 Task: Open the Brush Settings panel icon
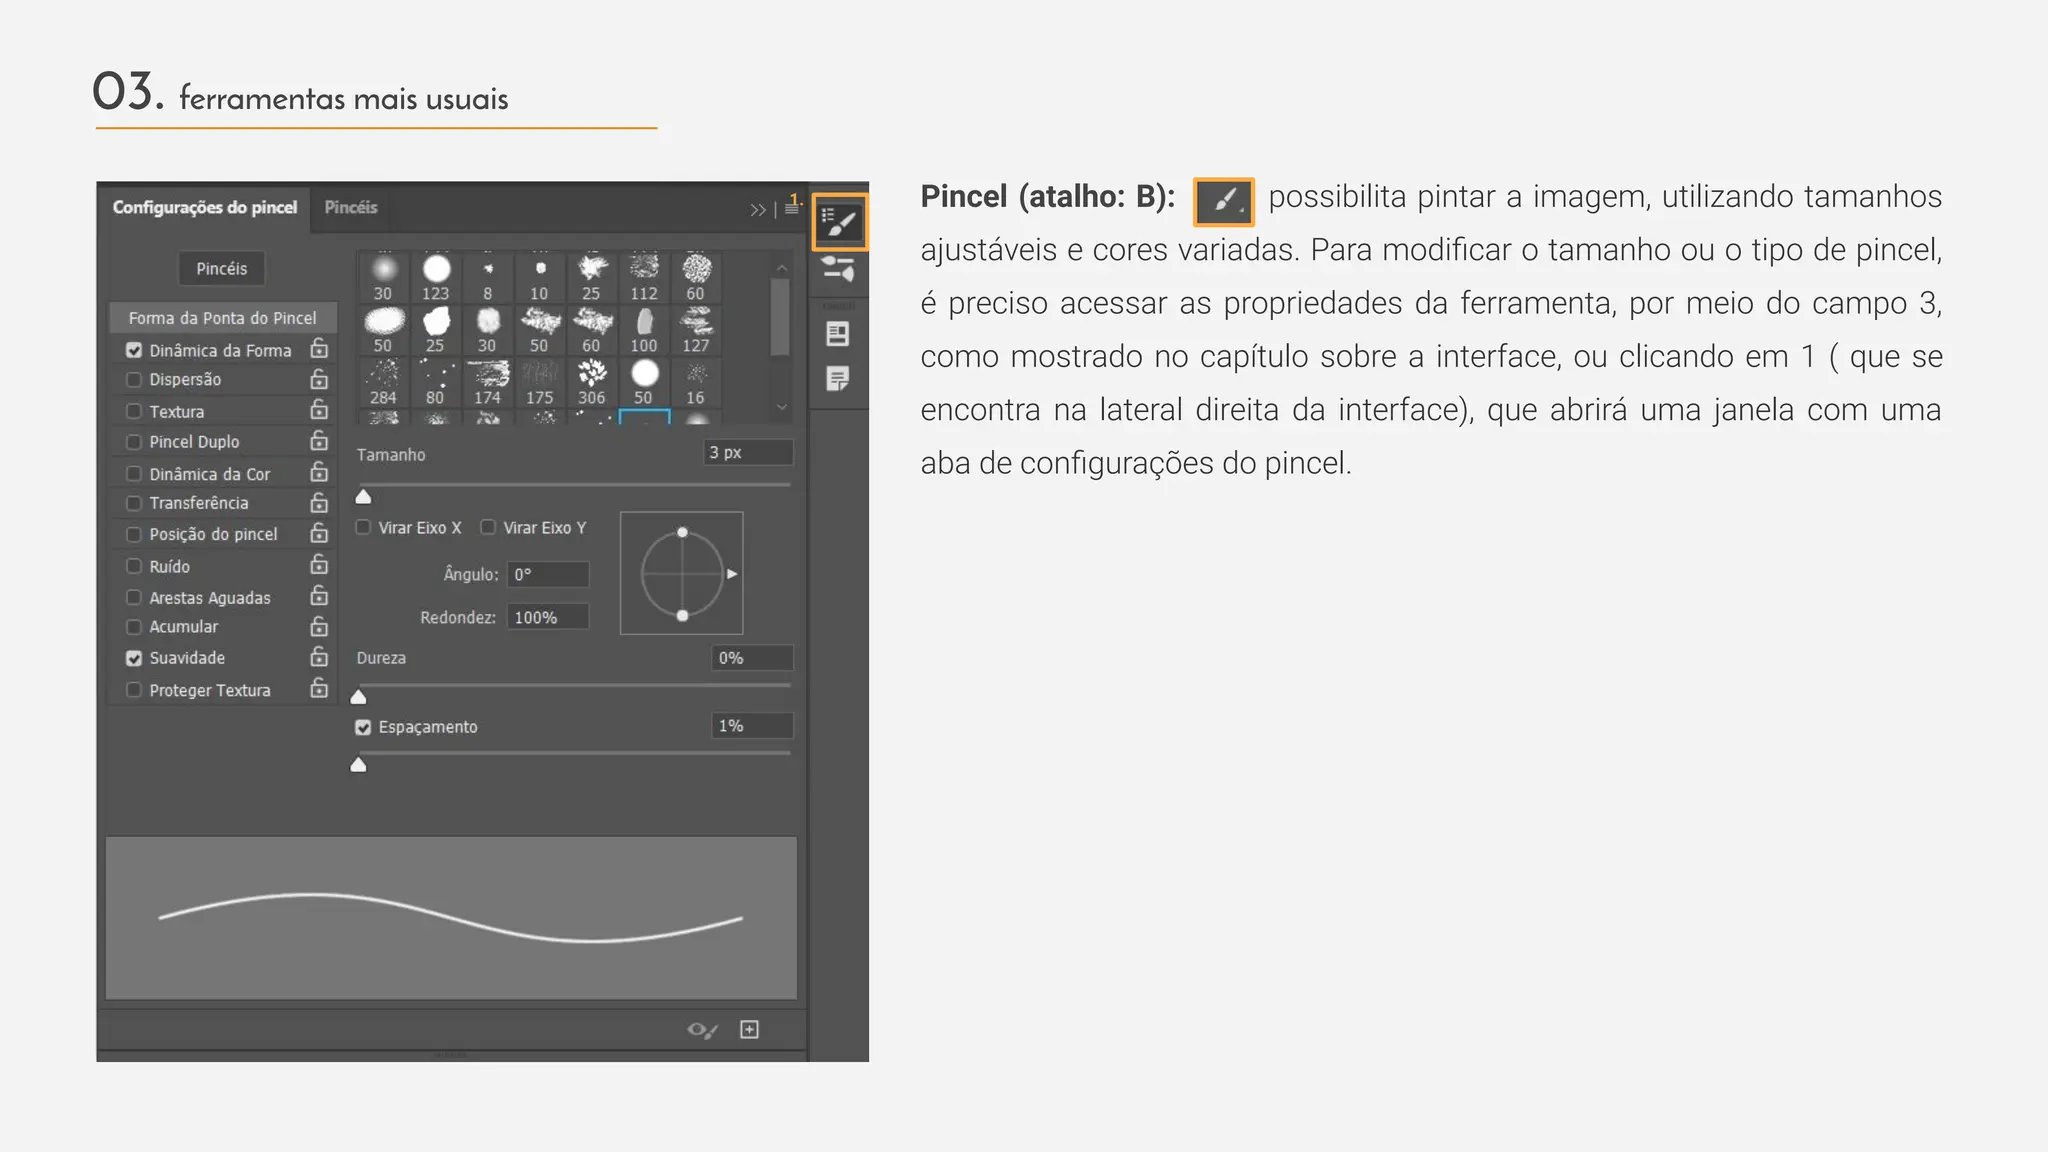pyautogui.click(x=839, y=221)
